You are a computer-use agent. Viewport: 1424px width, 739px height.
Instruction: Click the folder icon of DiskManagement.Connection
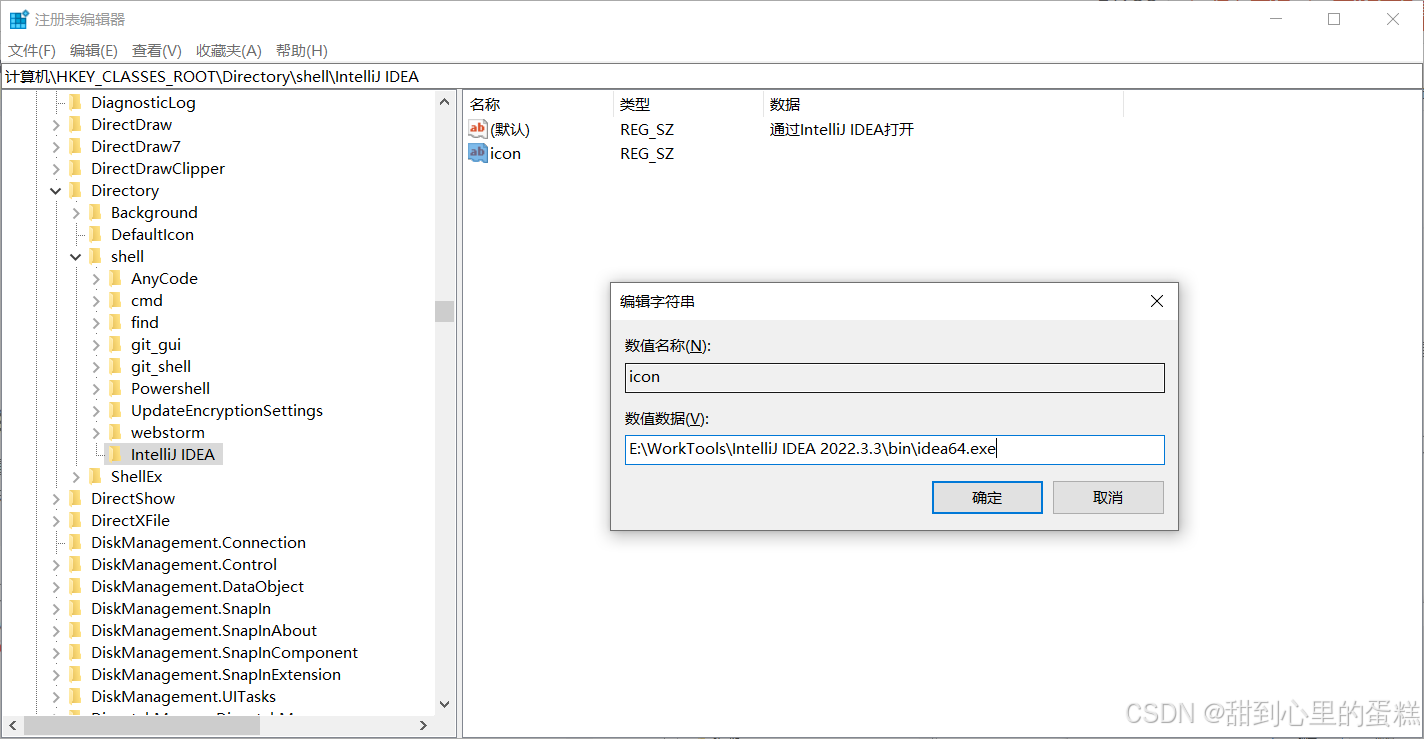tap(76, 542)
